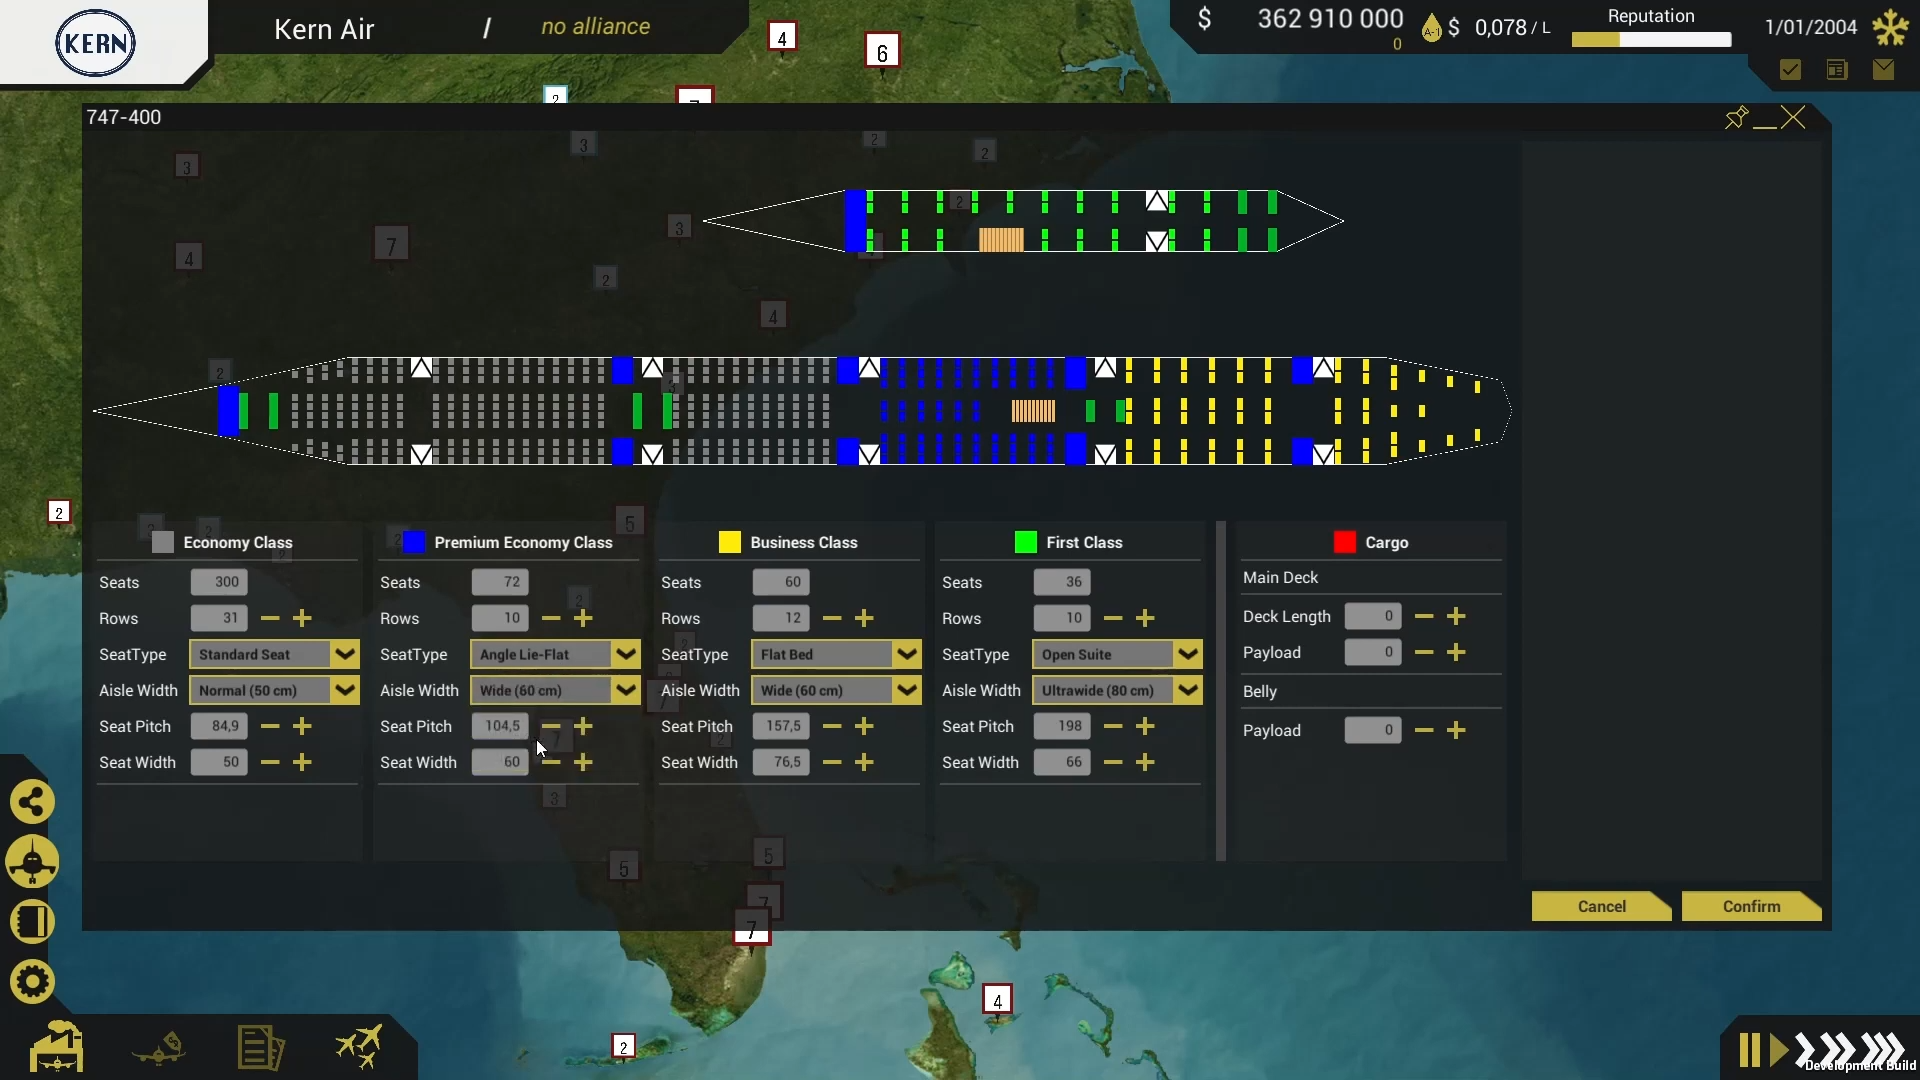Pin the 747-400 configuration window
This screenshot has height=1080, width=1920.
[1737, 117]
